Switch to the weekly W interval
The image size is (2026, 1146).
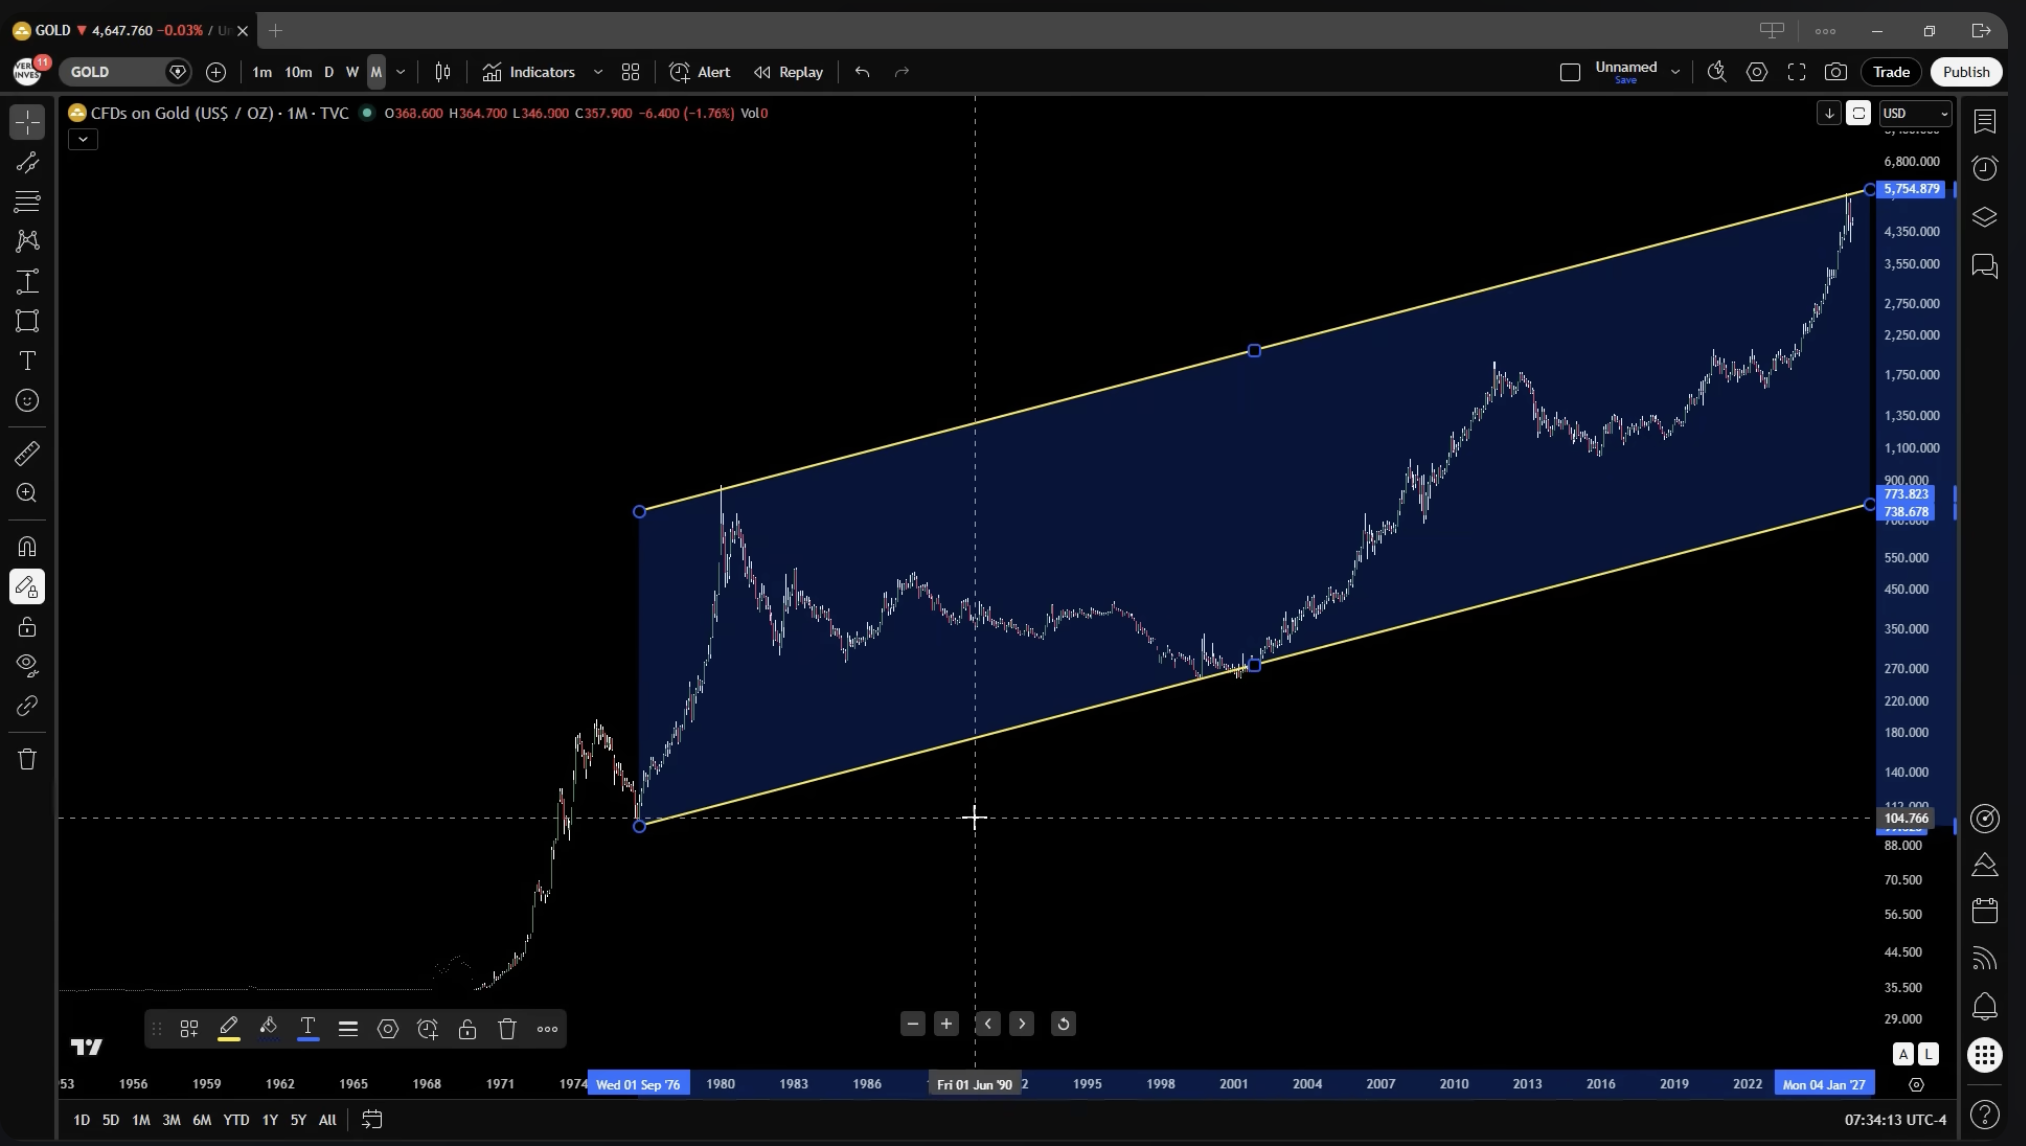click(352, 72)
